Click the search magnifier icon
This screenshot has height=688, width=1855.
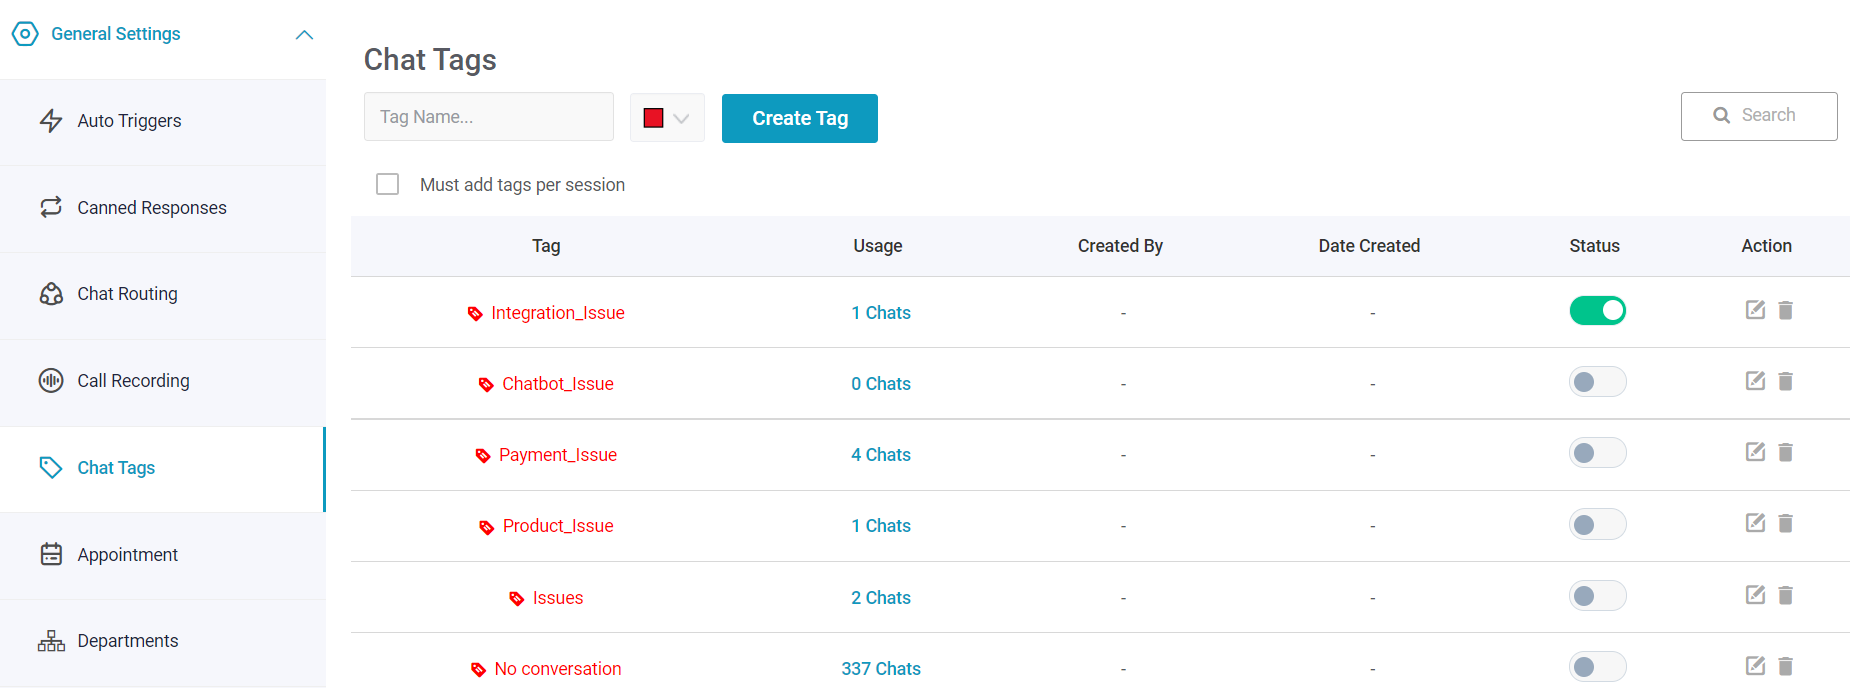click(x=1722, y=116)
